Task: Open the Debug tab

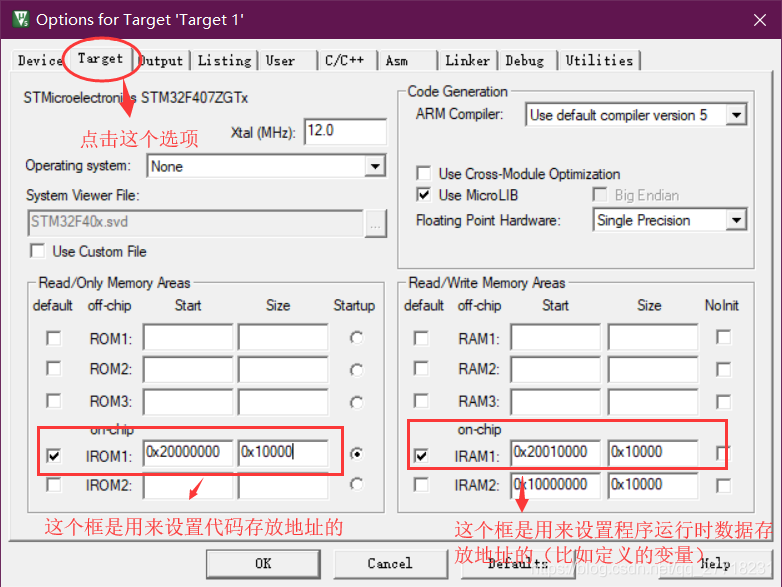Action: tap(527, 61)
